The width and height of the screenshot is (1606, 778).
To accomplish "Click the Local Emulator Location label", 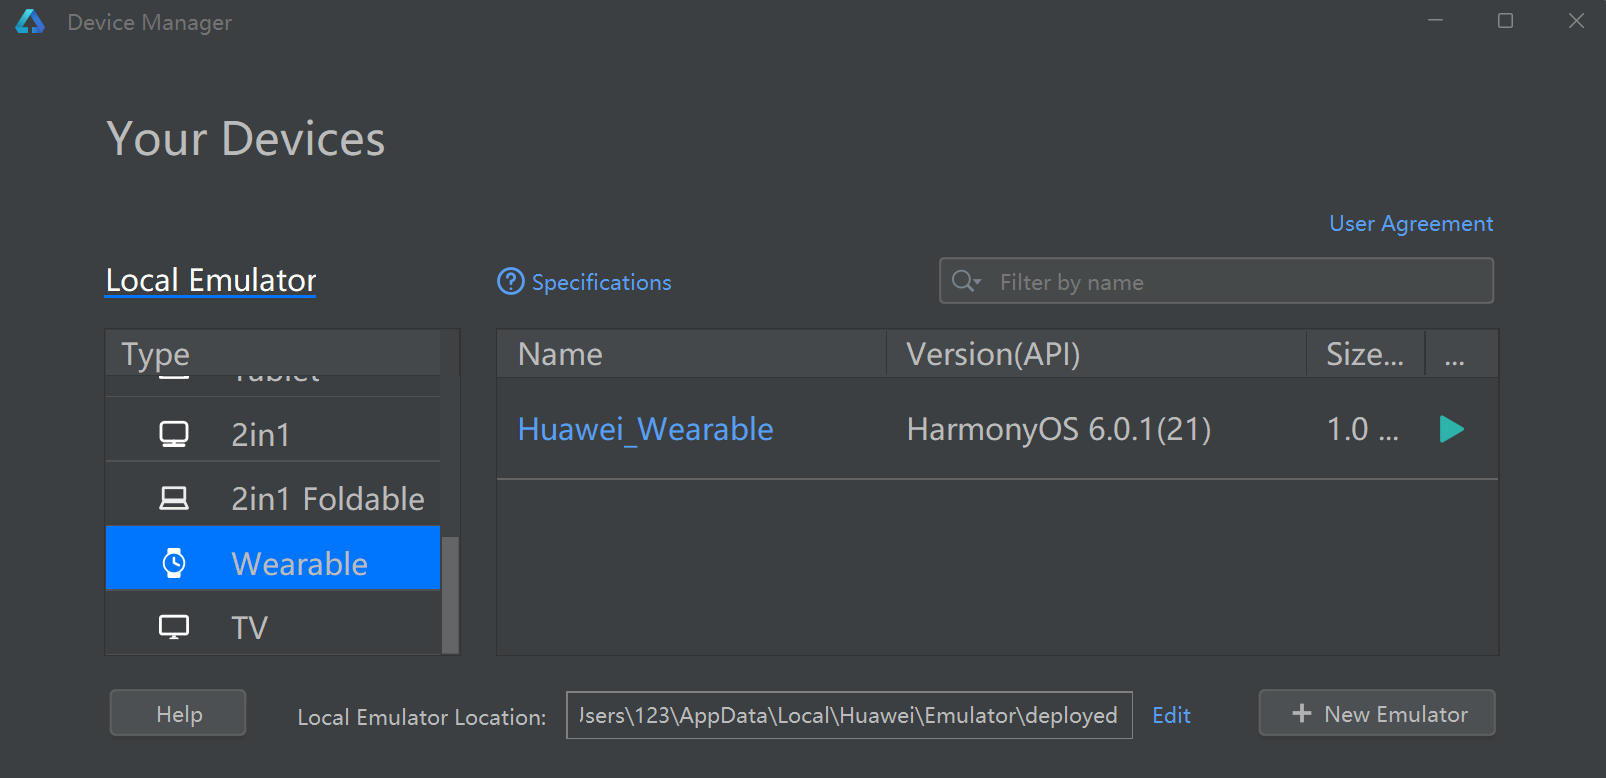I will click(421, 717).
